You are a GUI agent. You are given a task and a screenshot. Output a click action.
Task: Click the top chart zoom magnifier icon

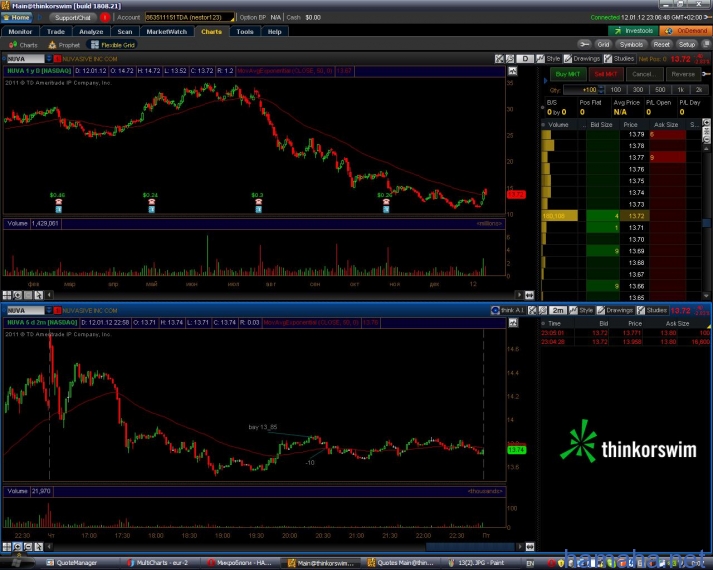[17, 295]
